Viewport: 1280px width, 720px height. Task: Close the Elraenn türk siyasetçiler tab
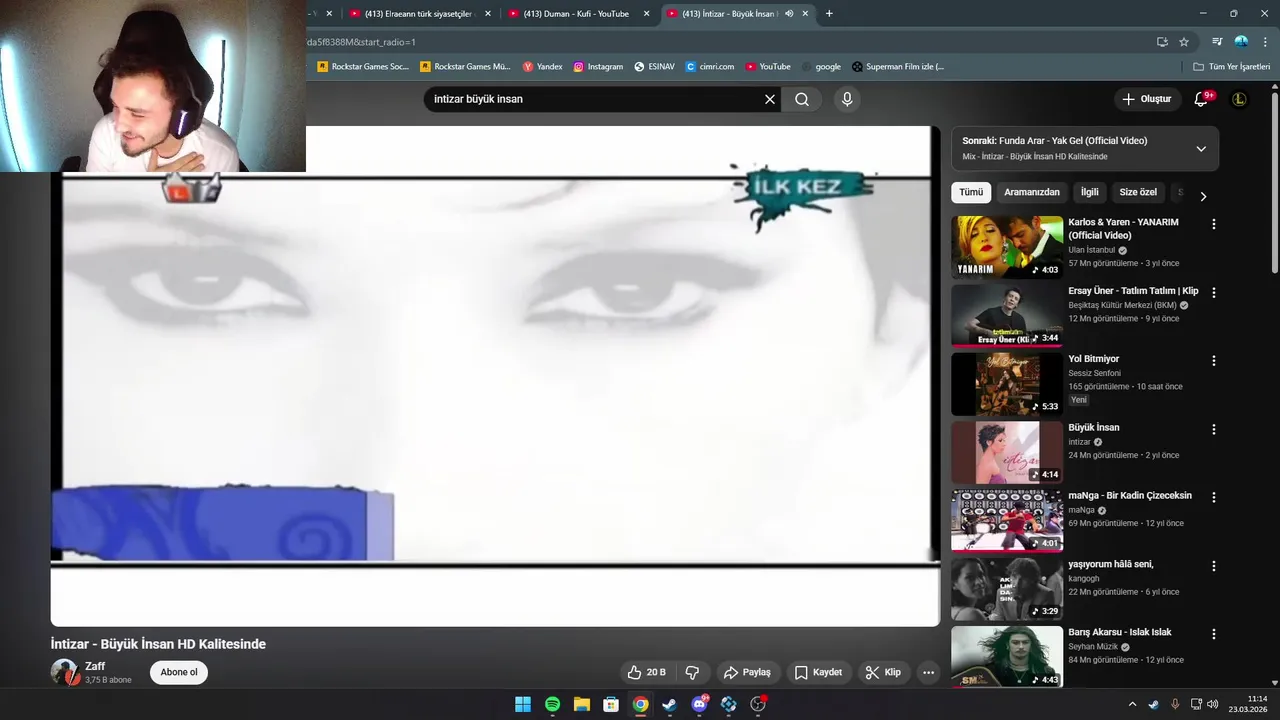pos(488,14)
